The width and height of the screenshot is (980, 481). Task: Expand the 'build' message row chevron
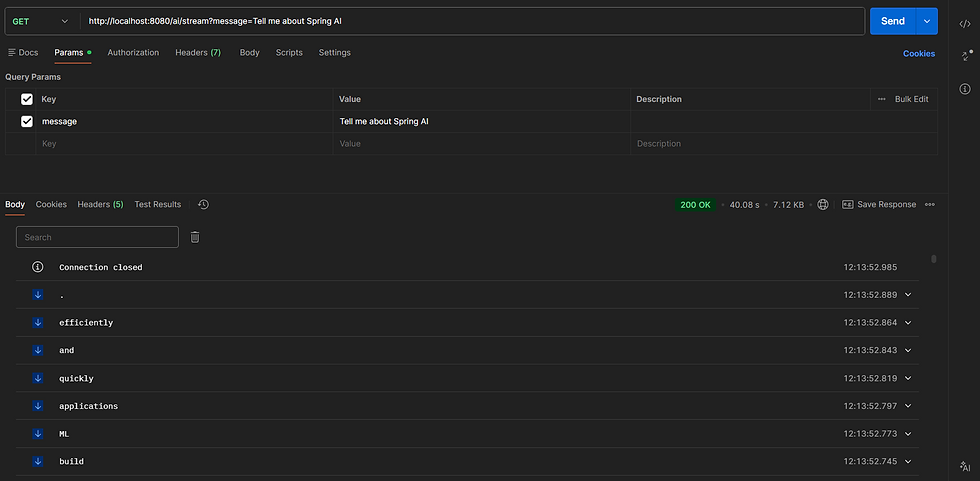tap(908, 461)
